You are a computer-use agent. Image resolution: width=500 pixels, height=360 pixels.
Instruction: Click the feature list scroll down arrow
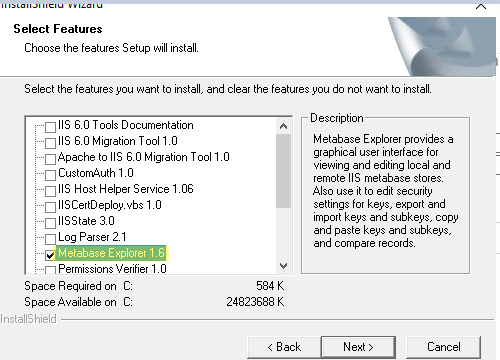pyautogui.click(x=284, y=266)
